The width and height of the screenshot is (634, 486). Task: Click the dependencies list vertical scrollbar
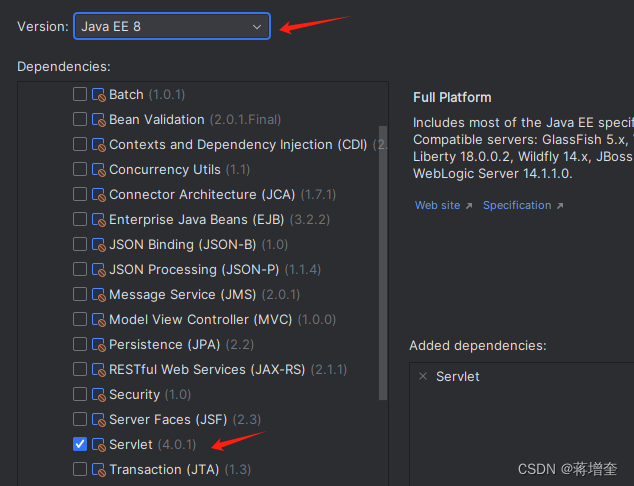[383, 263]
